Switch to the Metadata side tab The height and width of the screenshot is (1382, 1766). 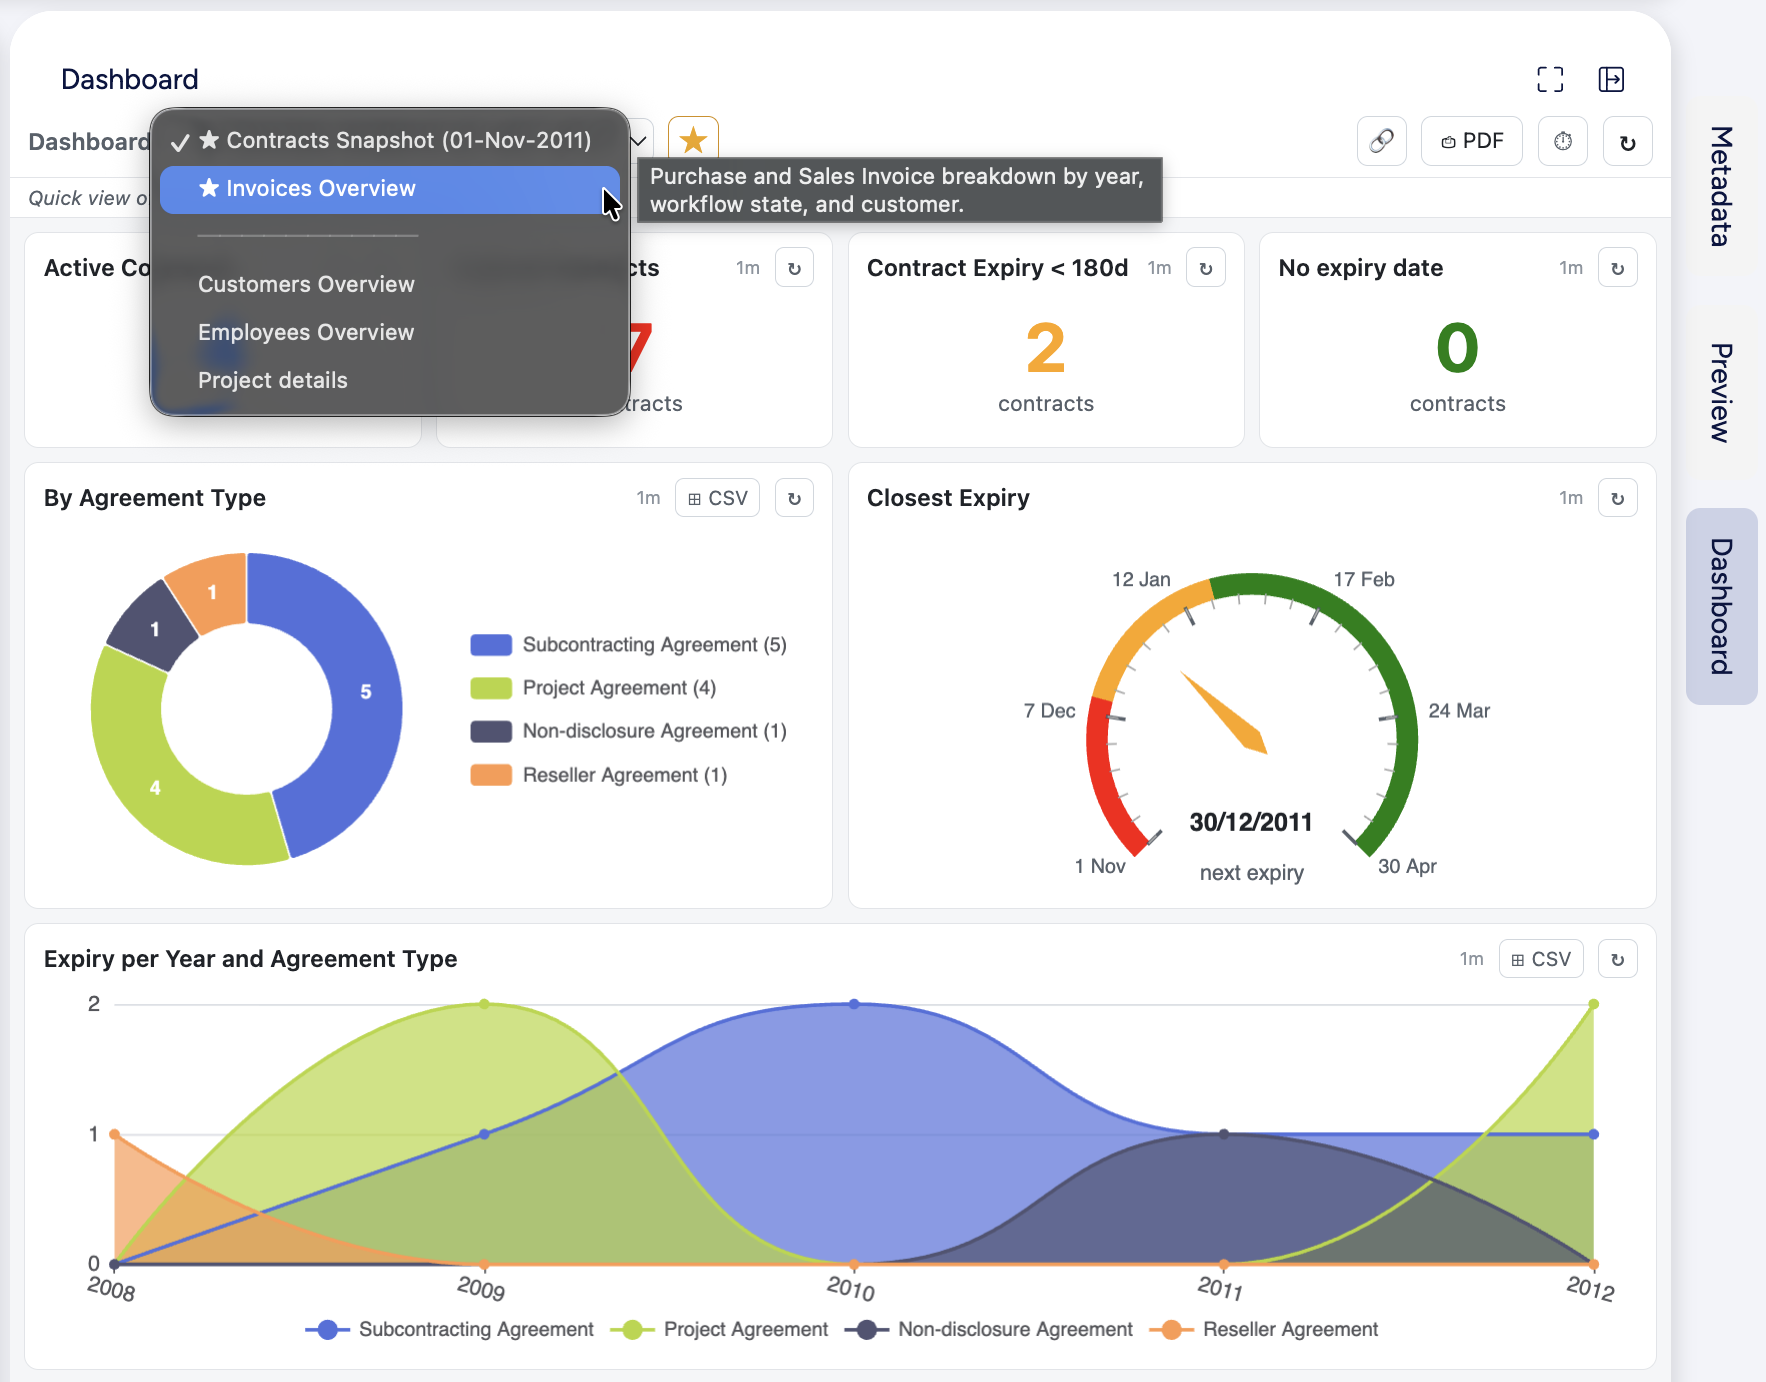[1721, 187]
